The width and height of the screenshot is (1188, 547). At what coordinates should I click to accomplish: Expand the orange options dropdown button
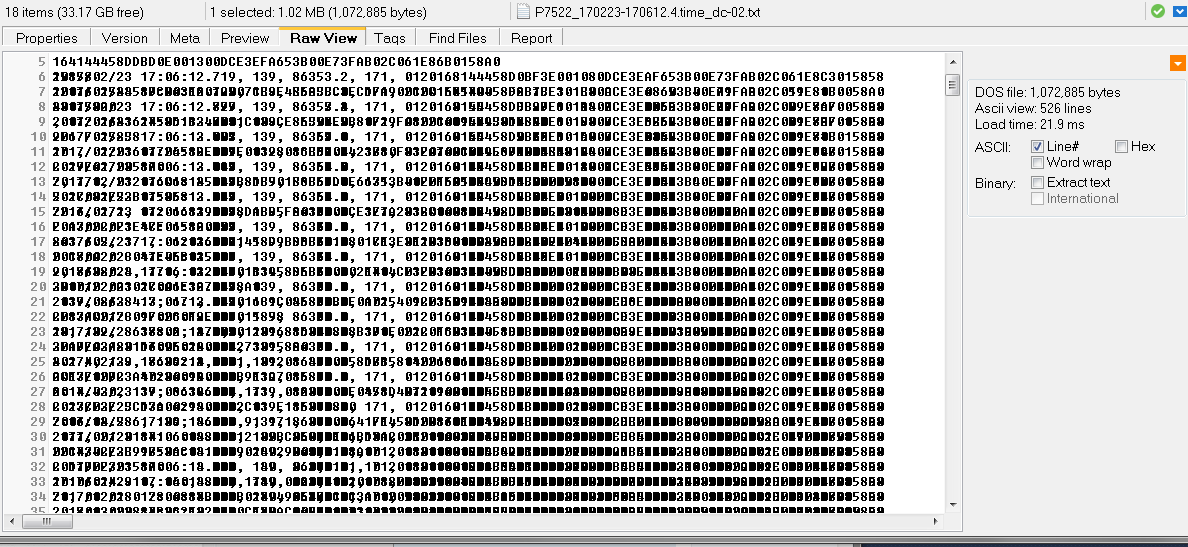click(x=1177, y=64)
